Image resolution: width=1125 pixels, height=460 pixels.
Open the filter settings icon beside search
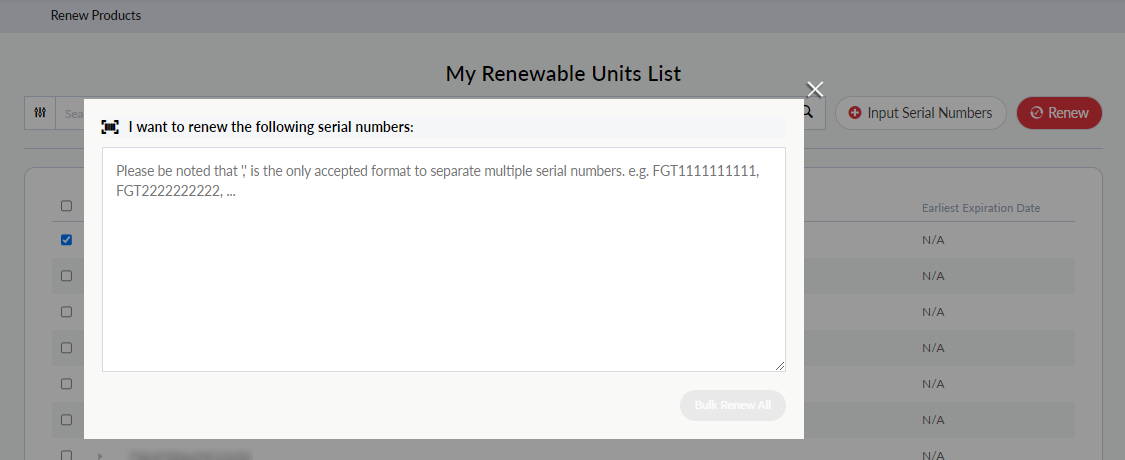click(x=40, y=113)
